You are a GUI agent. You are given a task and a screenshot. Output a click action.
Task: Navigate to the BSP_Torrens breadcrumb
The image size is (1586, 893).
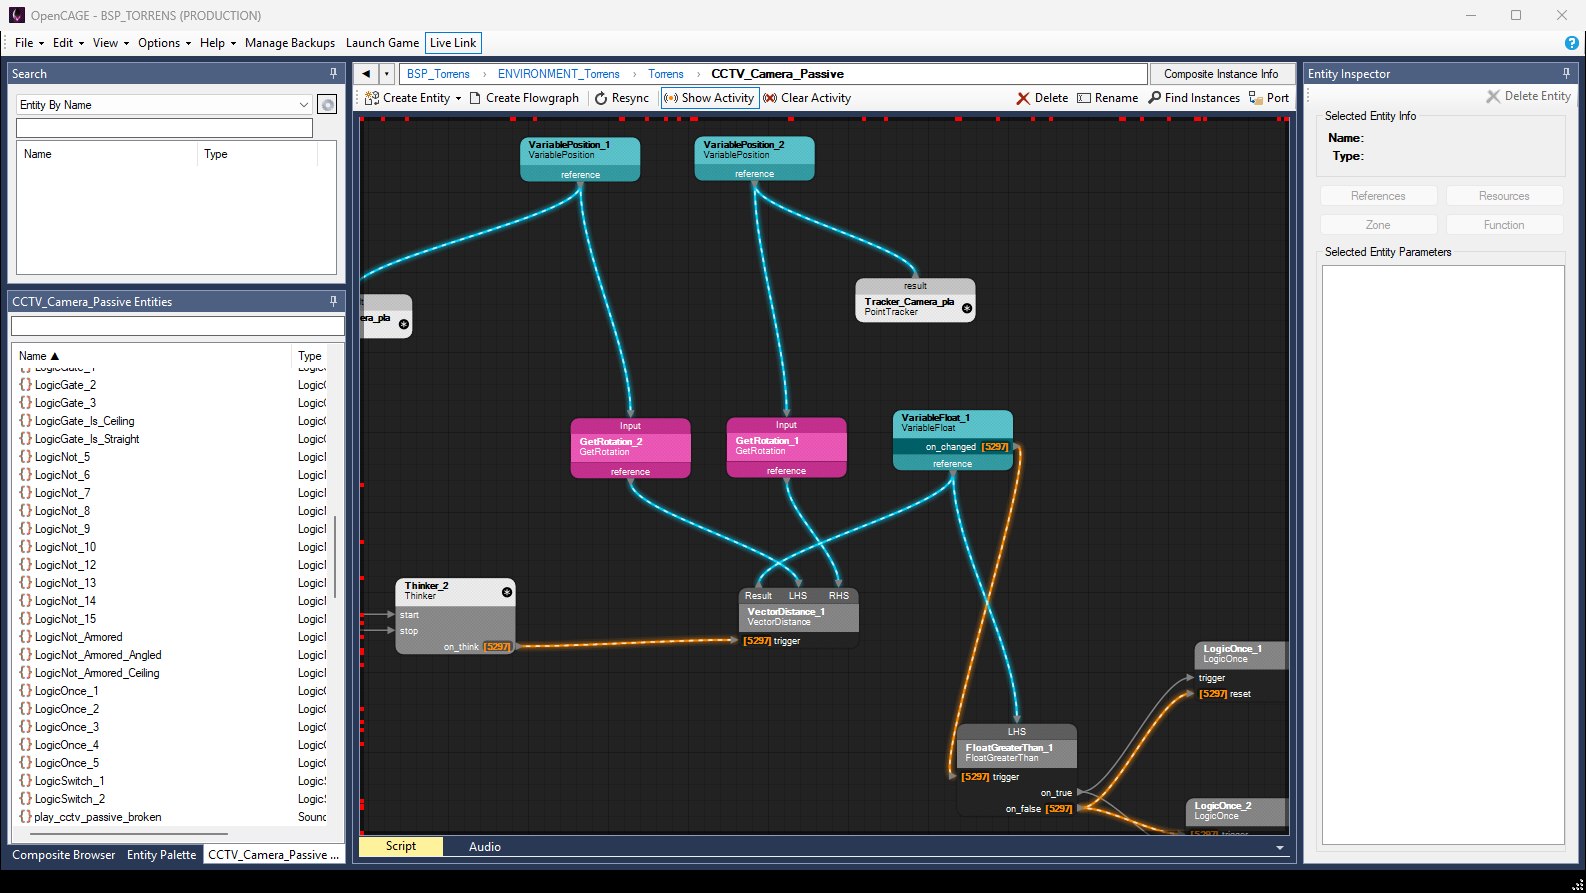(438, 74)
